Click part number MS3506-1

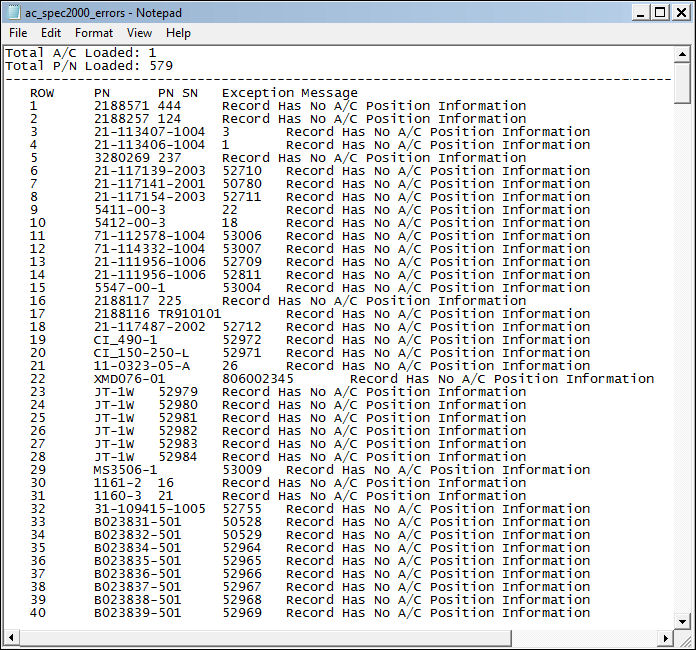[x=126, y=469]
